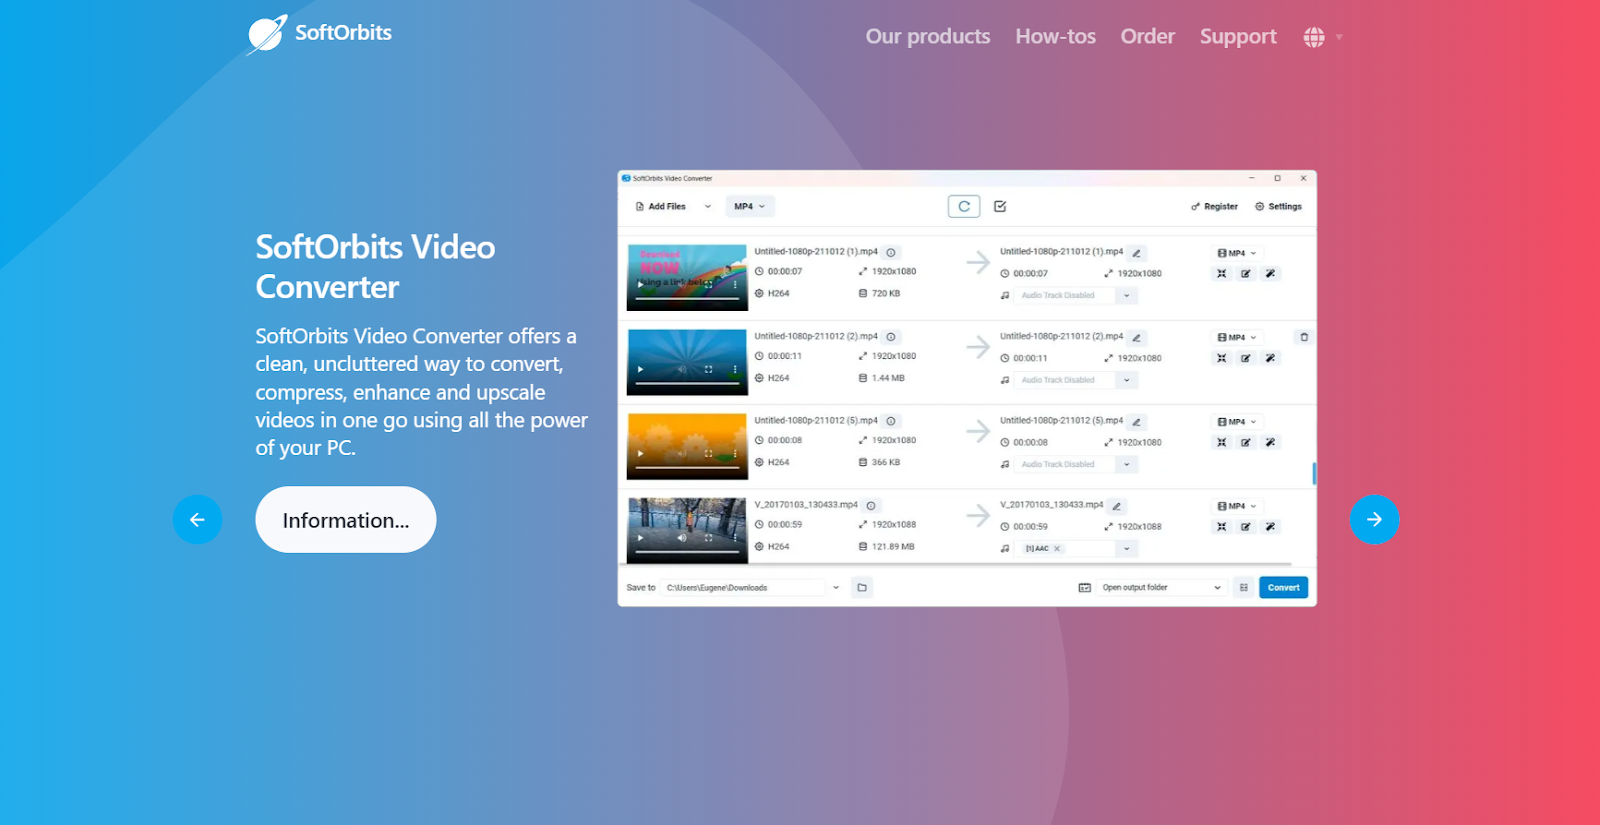Click the SoftOrbits logo
The width and height of the screenshot is (1600, 825).
point(320,34)
